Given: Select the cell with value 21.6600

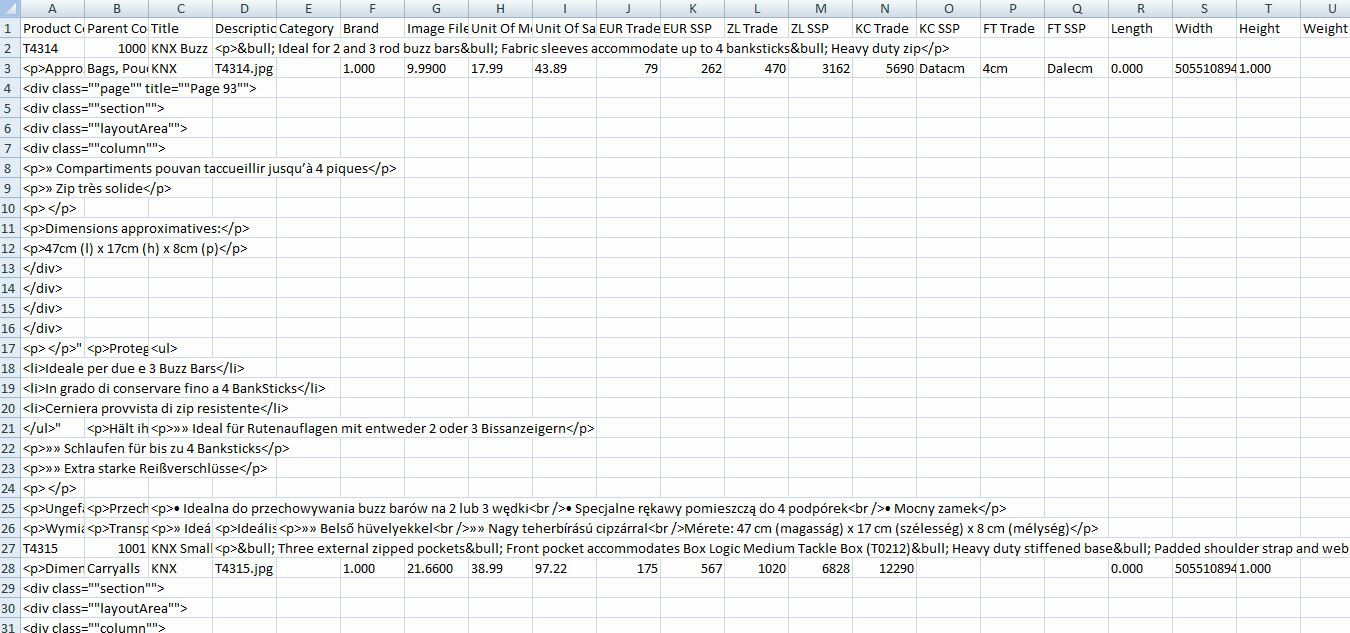Looking at the screenshot, I should click(x=436, y=568).
